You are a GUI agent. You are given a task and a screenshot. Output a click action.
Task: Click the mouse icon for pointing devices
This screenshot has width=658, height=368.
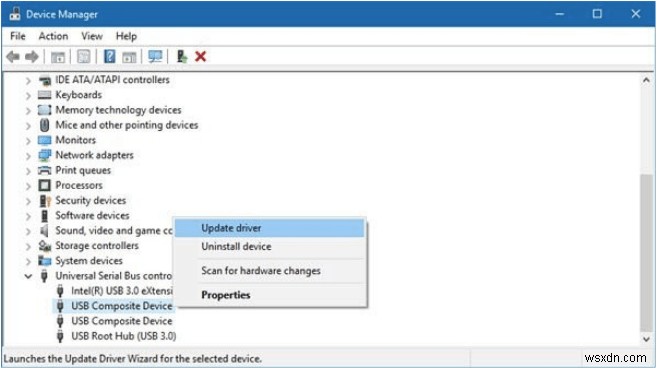click(44, 125)
